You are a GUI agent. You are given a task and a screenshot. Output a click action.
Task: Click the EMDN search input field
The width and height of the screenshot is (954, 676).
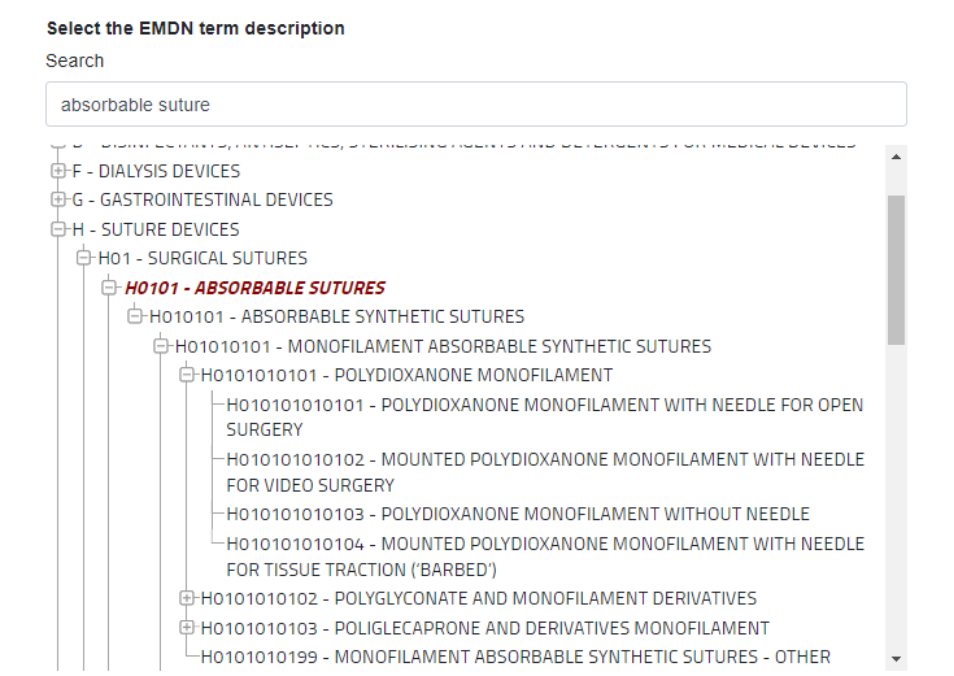tap(476, 104)
